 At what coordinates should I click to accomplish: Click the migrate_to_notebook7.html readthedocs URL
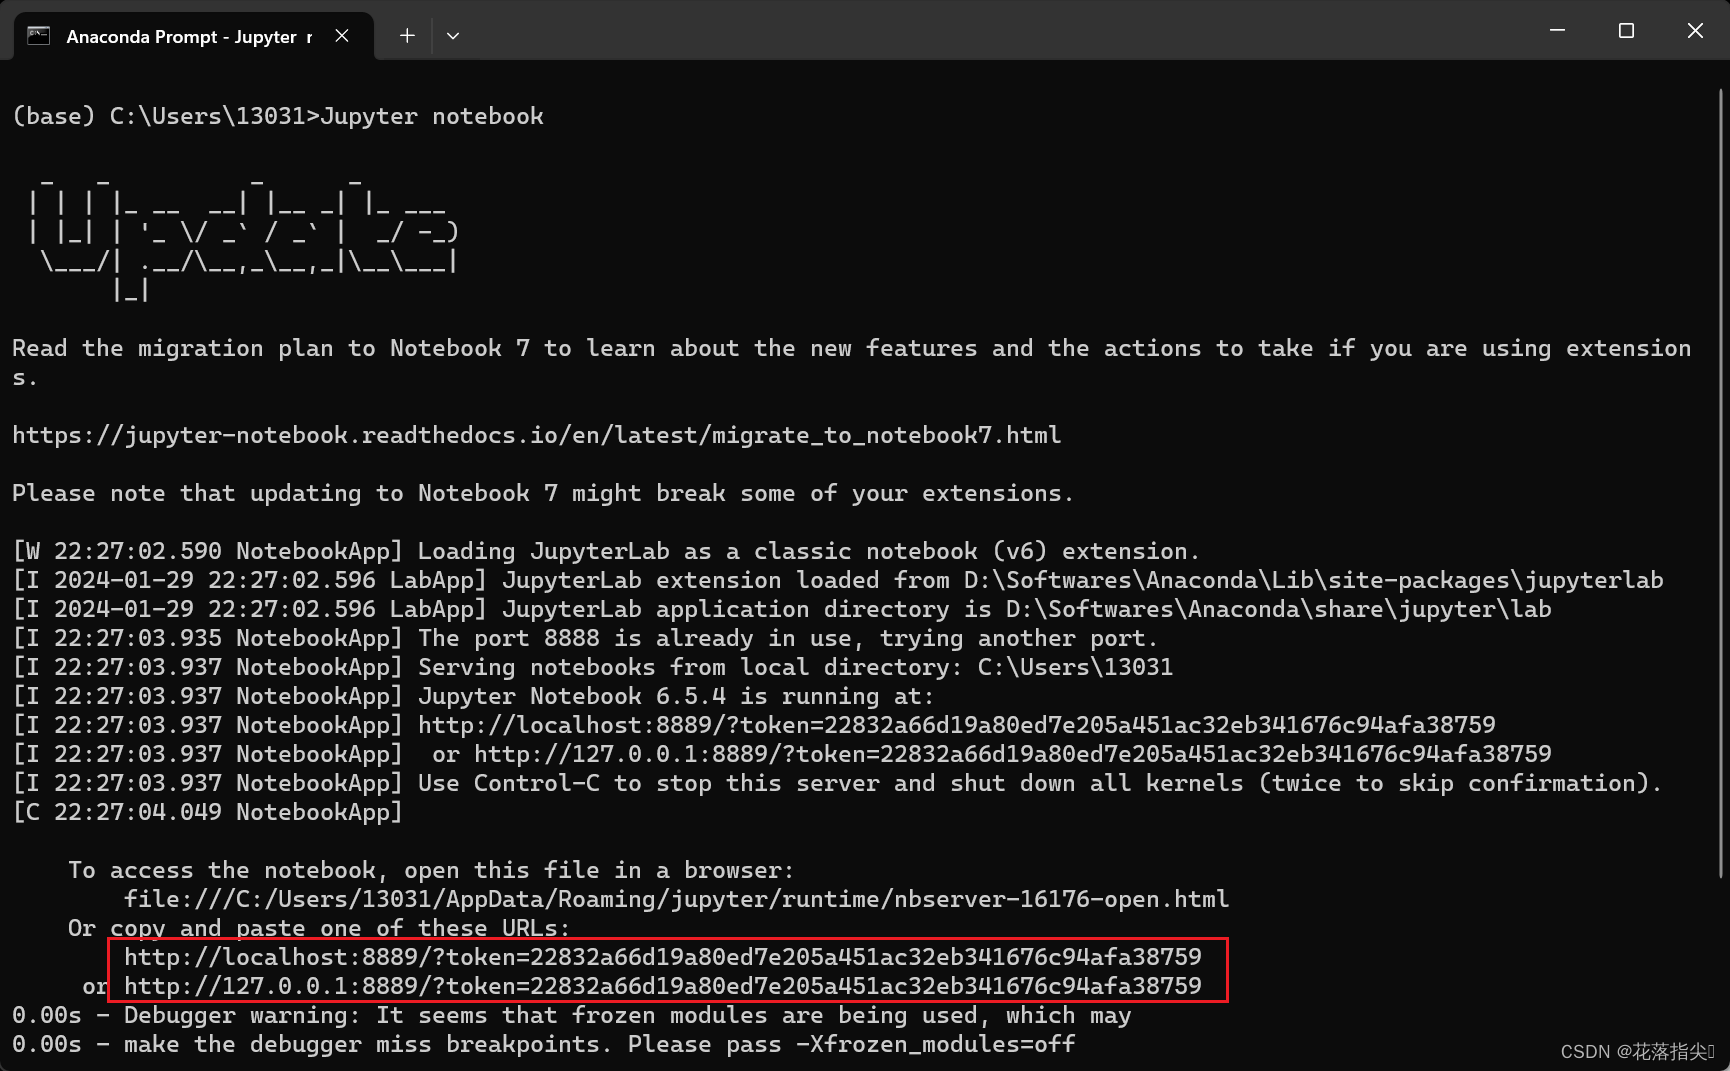(537, 435)
